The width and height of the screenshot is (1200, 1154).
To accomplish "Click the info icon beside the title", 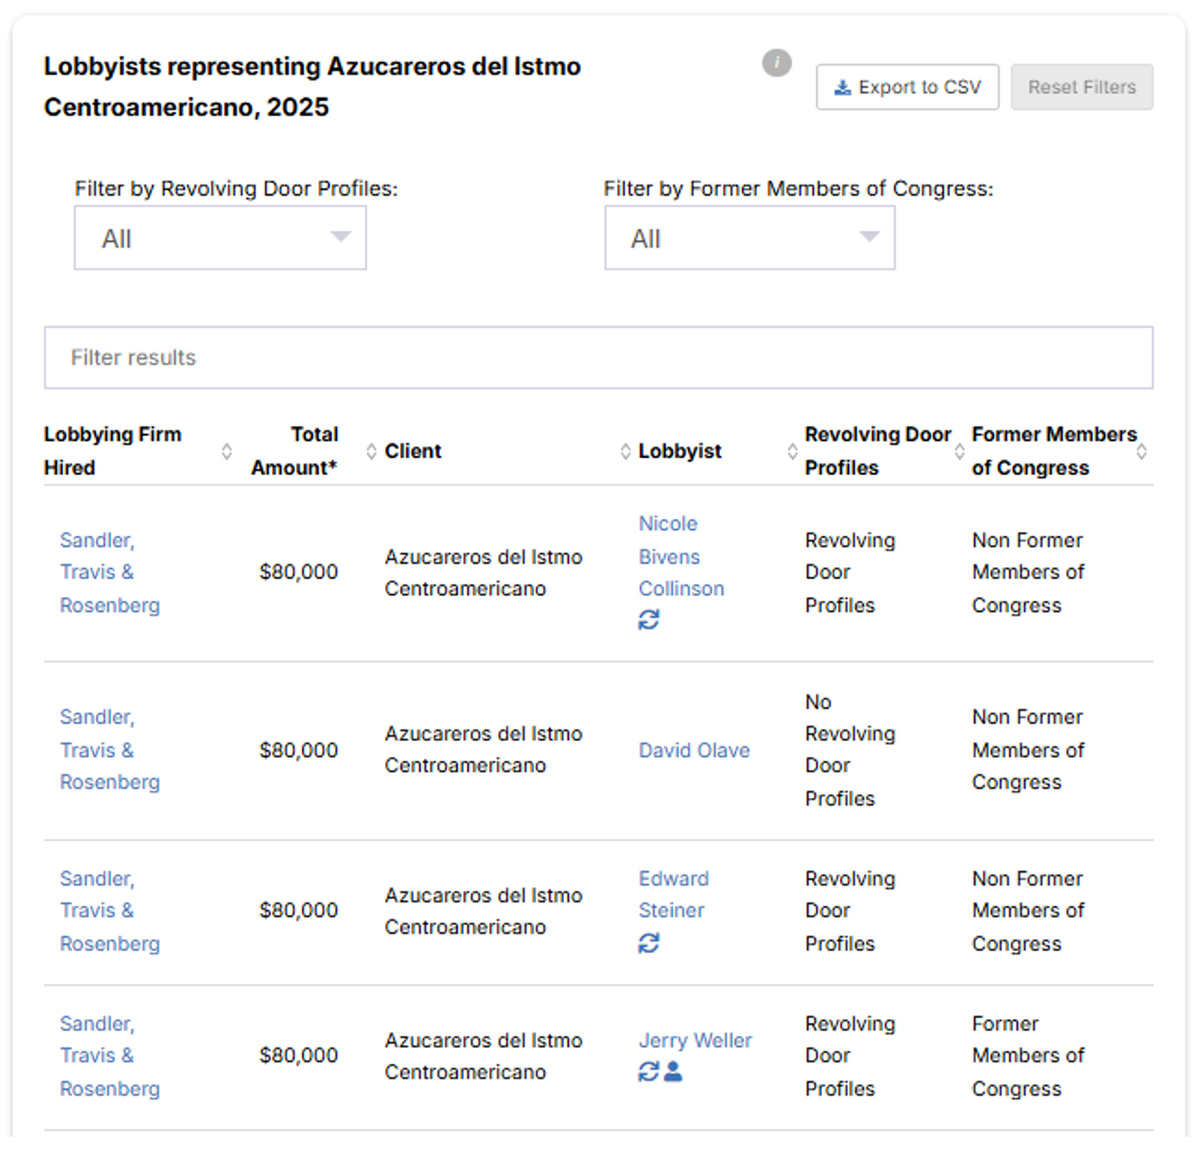I will click(x=777, y=63).
